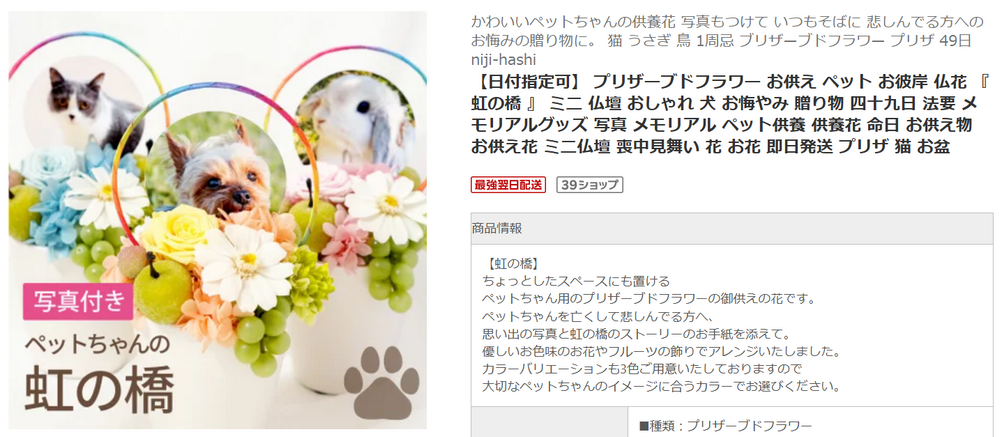
Task: Click the brown paw print icon
Action: click(x=382, y=382)
